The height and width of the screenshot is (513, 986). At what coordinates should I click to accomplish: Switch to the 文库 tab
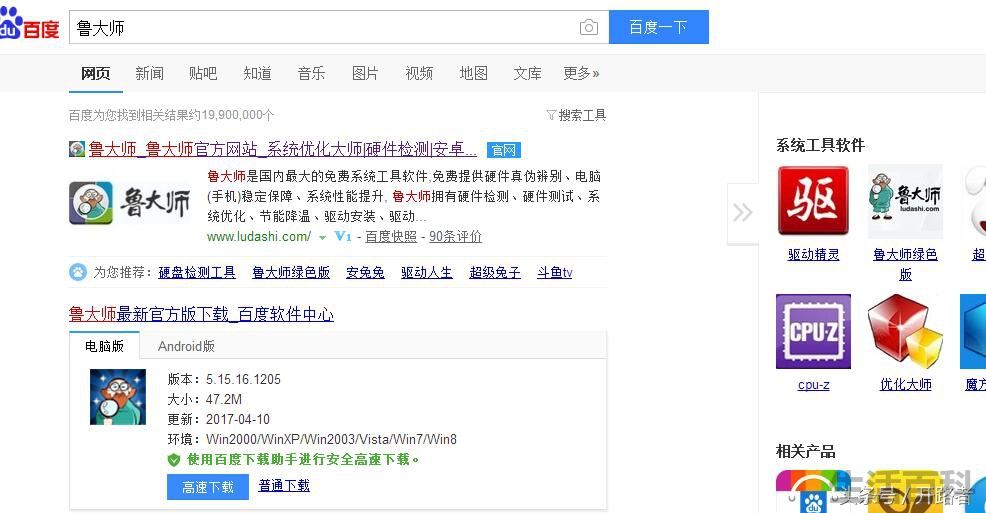point(527,74)
